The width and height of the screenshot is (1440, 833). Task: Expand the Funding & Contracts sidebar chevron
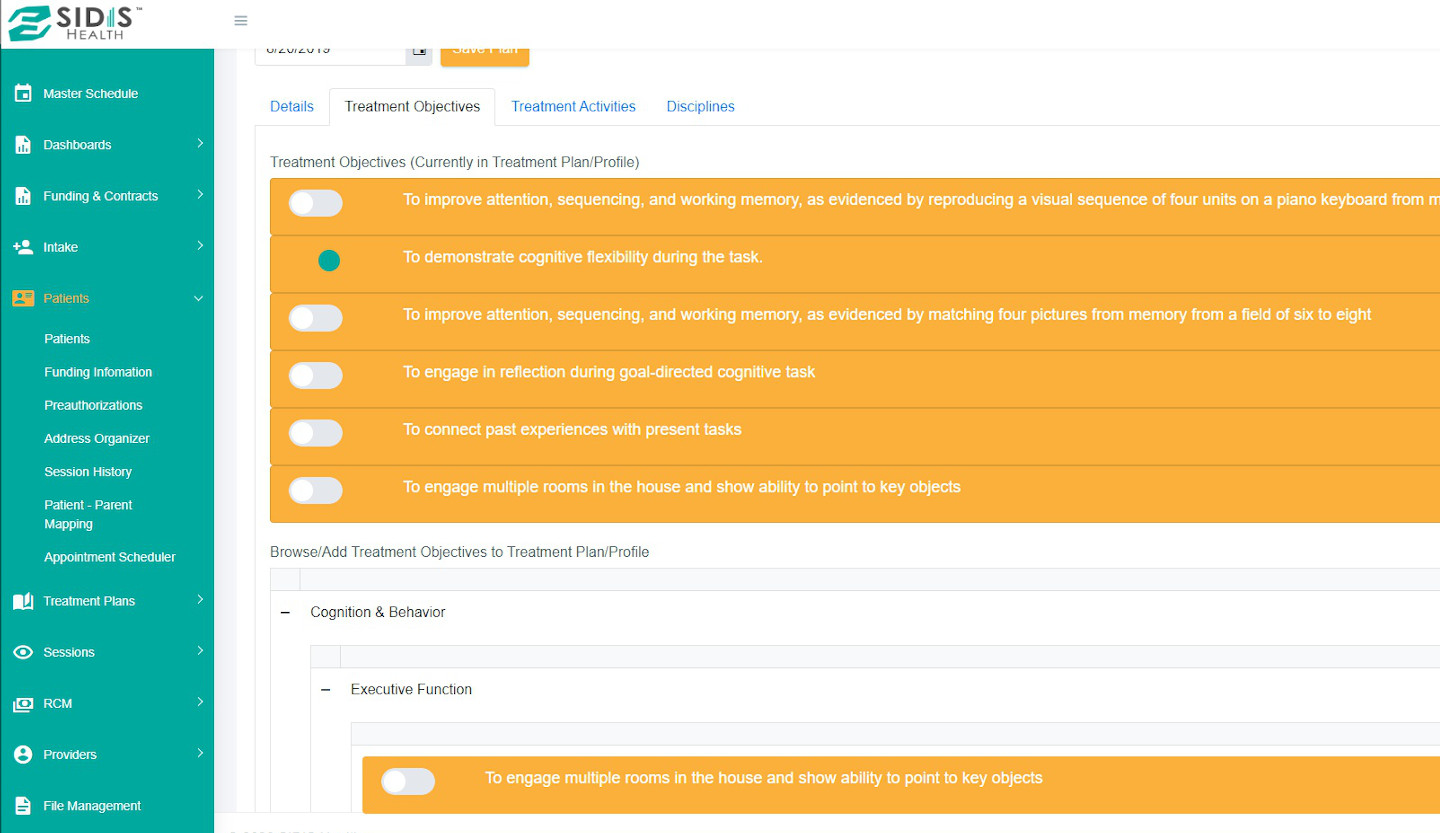[199, 195]
